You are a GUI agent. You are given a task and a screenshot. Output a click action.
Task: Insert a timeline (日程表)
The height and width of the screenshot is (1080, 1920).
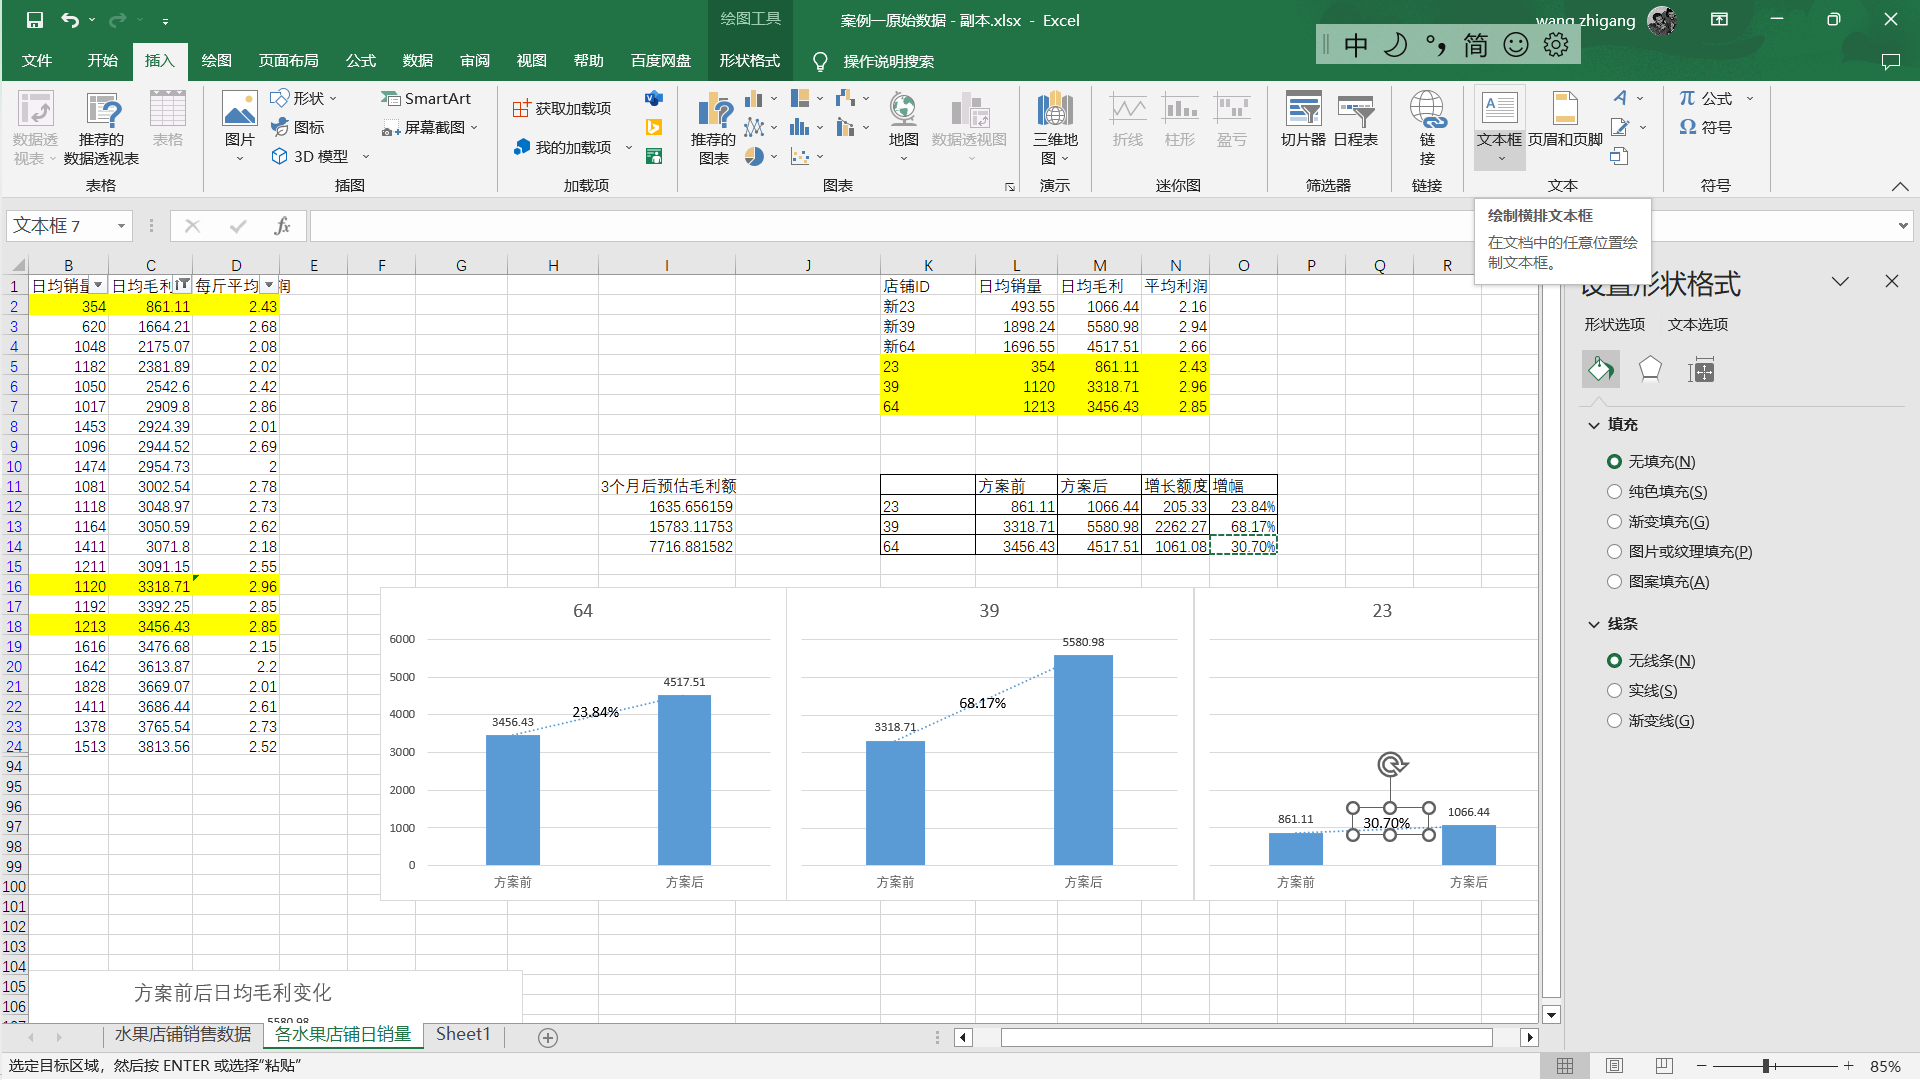(1356, 120)
